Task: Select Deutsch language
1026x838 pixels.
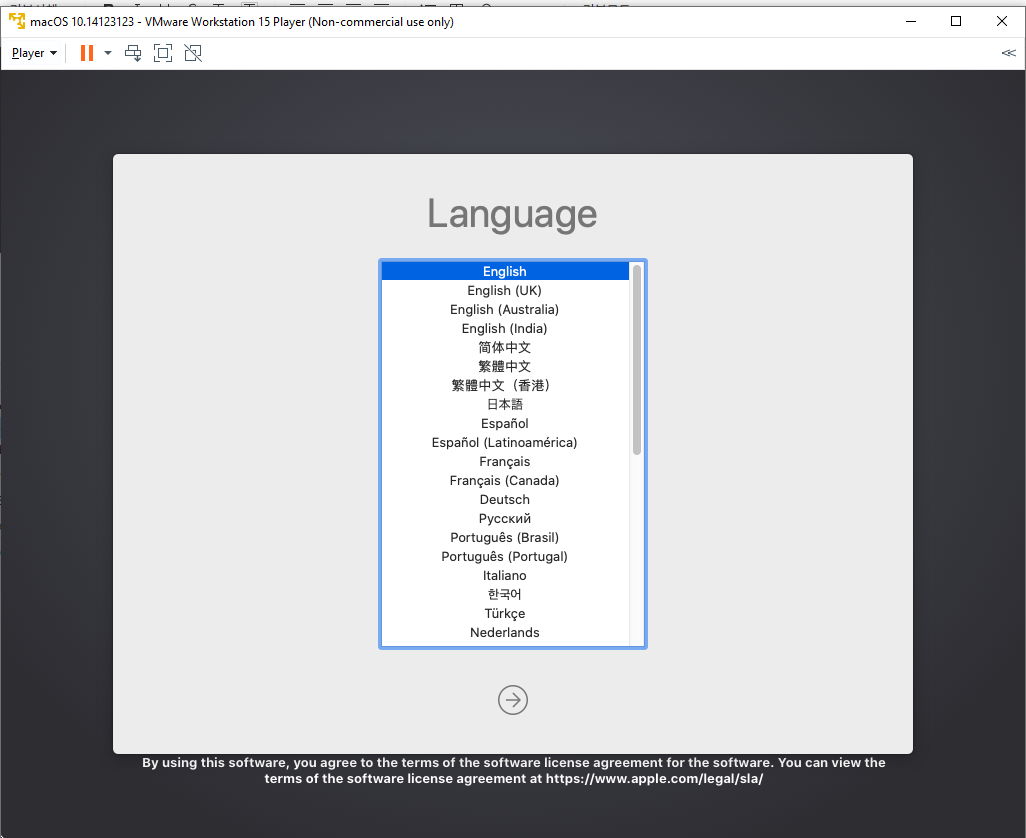Action: (x=504, y=499)
